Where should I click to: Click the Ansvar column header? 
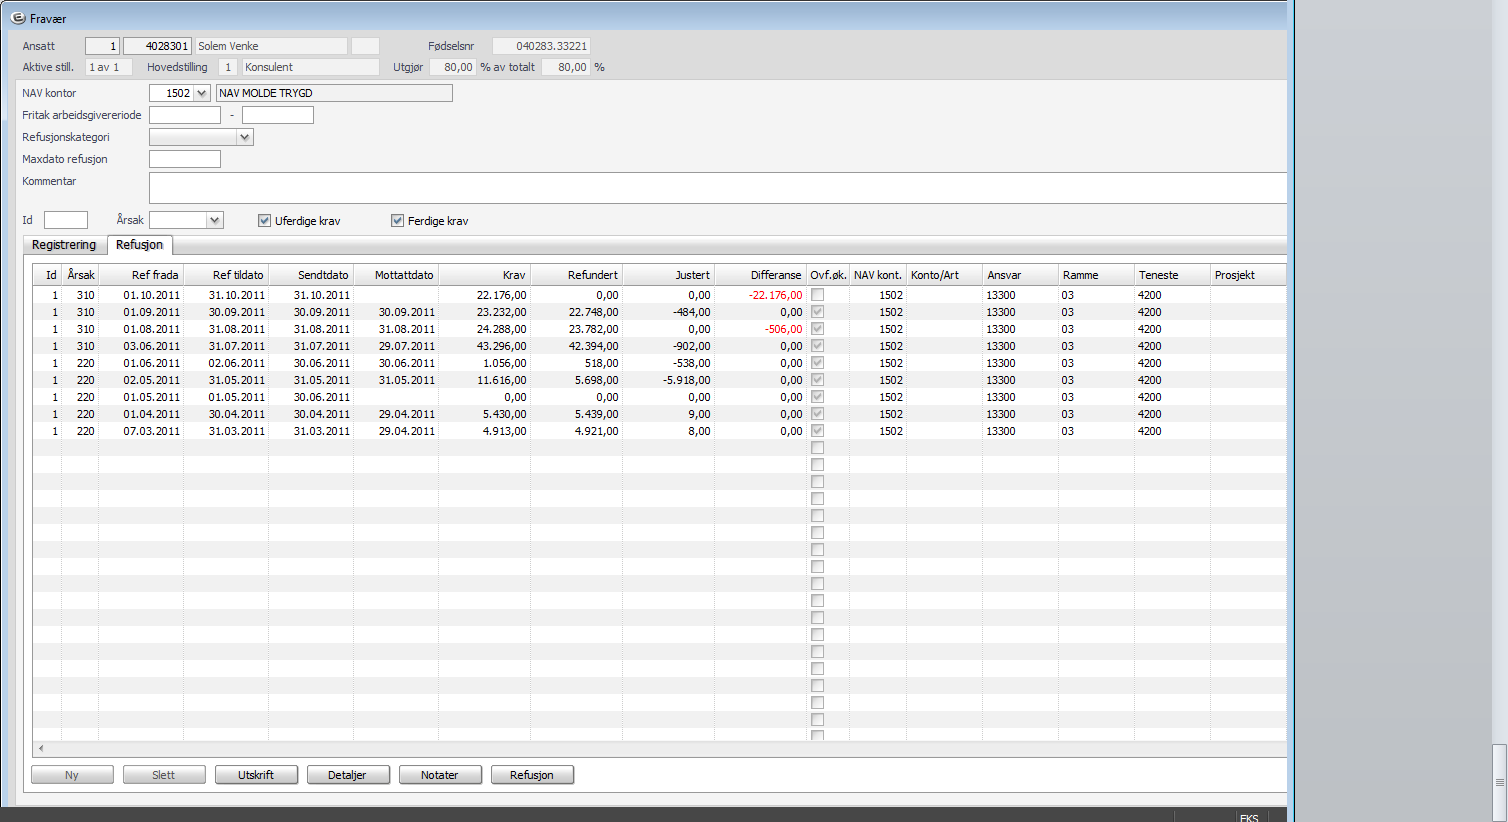pos(1021,275)
